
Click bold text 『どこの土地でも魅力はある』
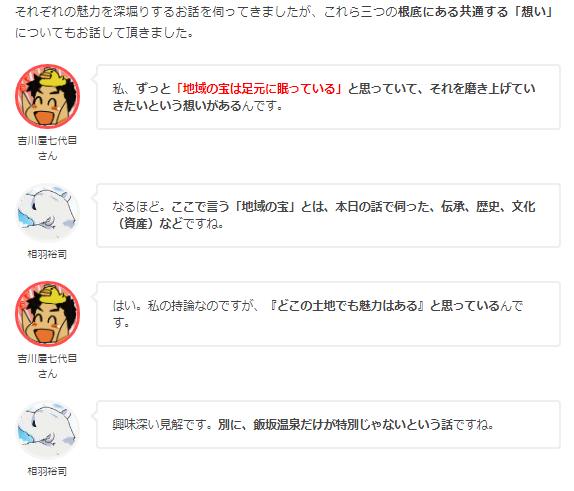pyautogui.click(x=346, y=305)
